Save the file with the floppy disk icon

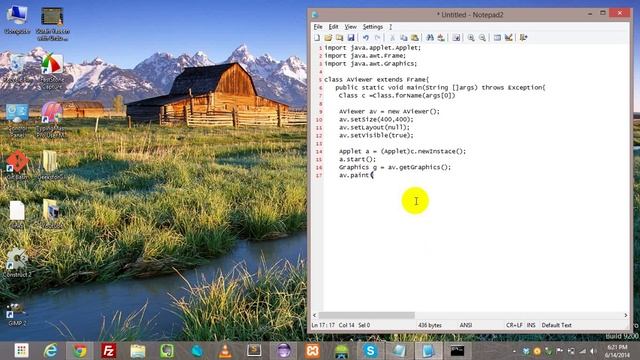click(351, 38)
